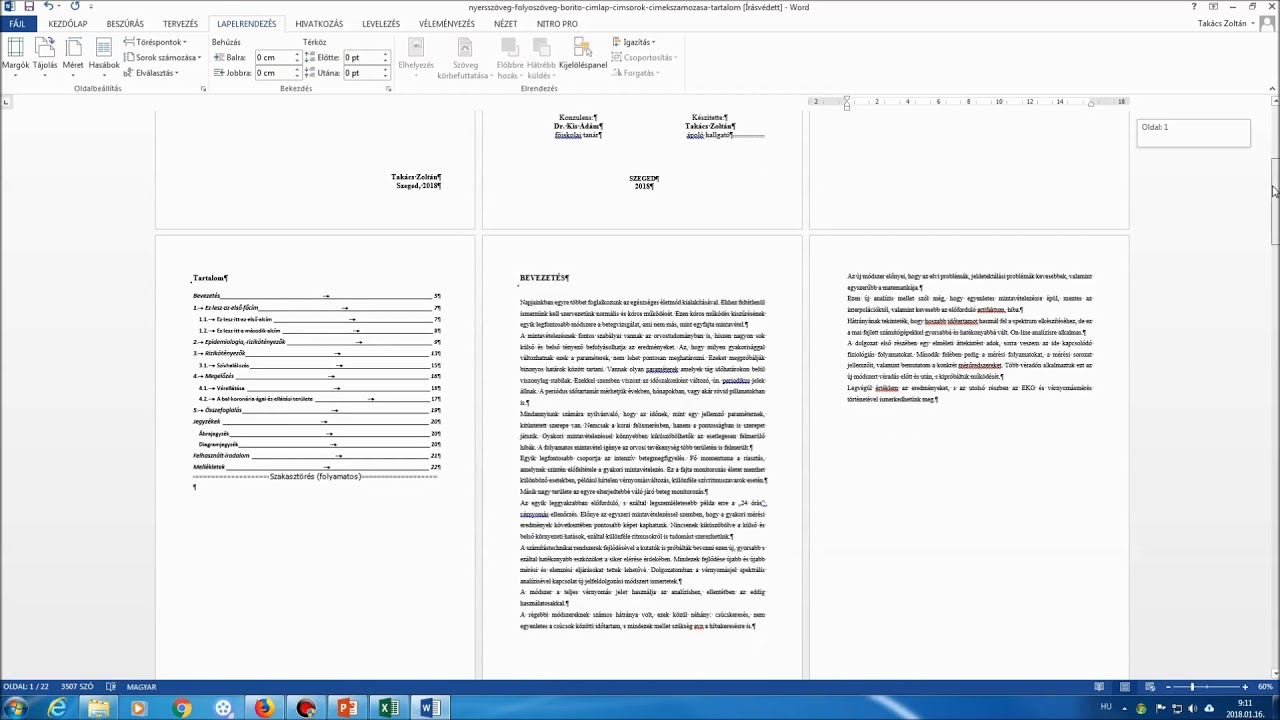
Task: Switch to the BESZÚRÁS tab
Action: [x=125, y=24]
